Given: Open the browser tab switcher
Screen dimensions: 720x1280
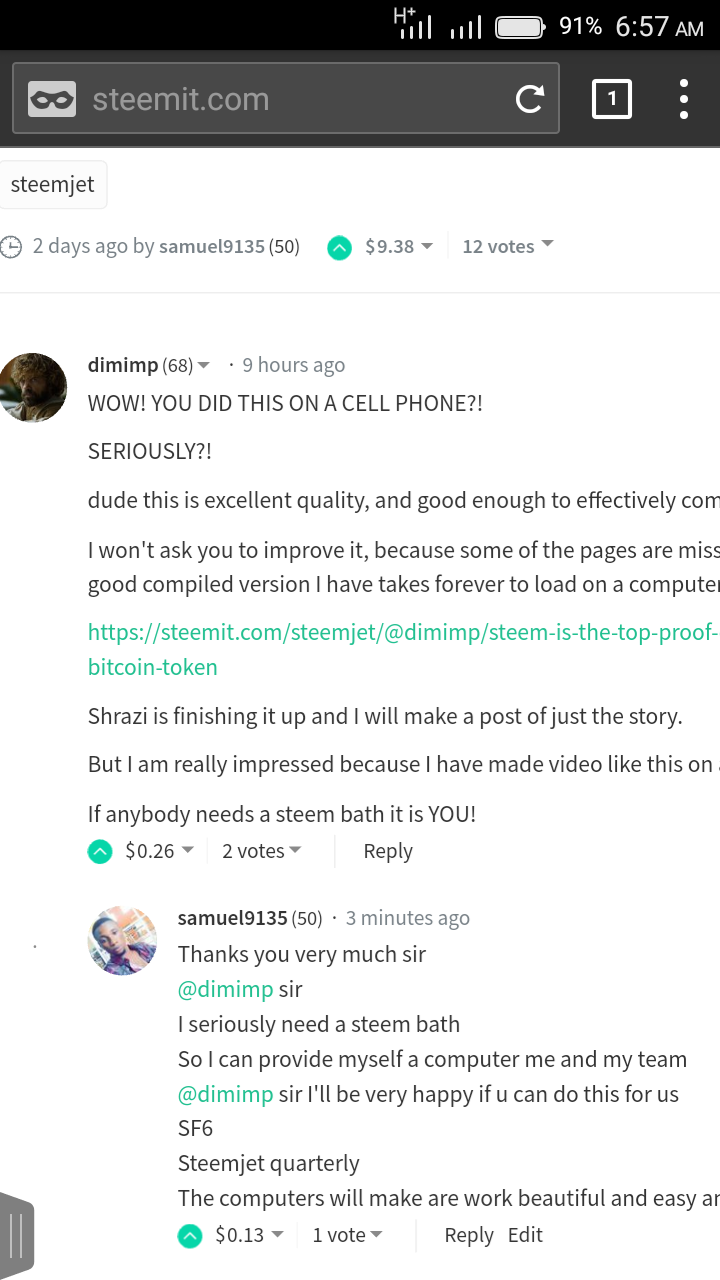Looking at the screenshot, I should (612, 99).
